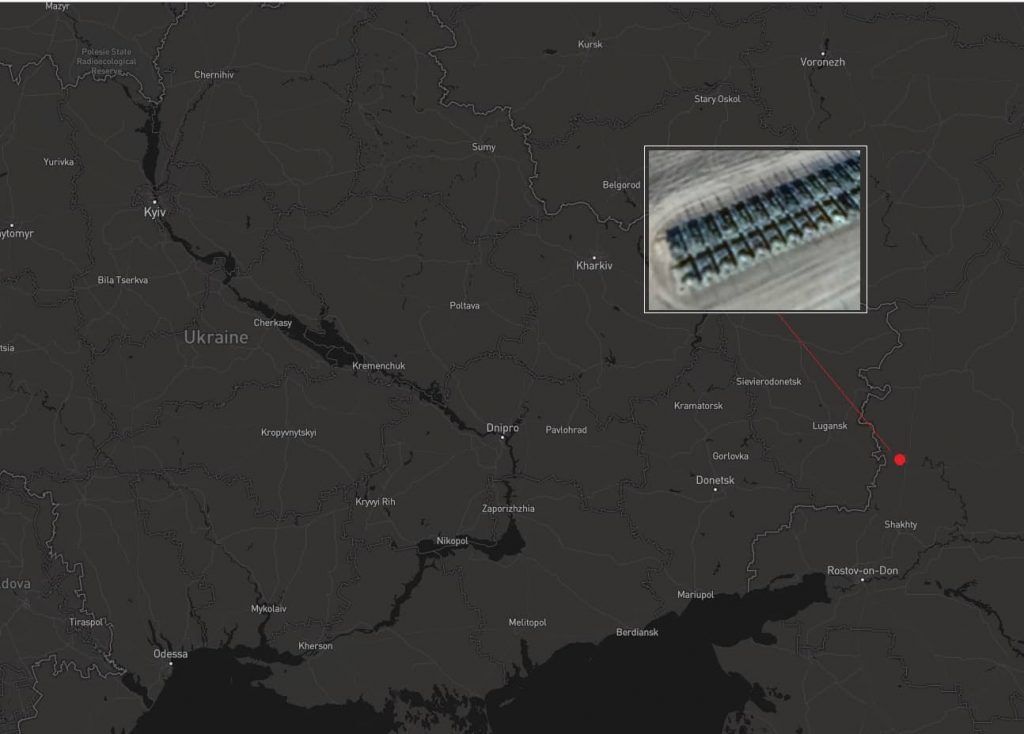The image size is (1024, 734).
Task: Click the Kryvyi Rih city label
Action: tap(375, 502)
